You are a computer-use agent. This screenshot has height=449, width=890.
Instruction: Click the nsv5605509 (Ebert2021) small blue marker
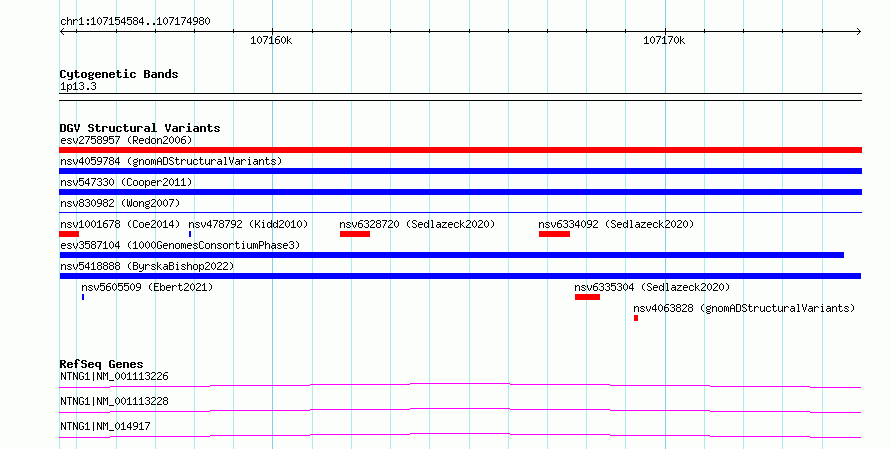[83, 297]
